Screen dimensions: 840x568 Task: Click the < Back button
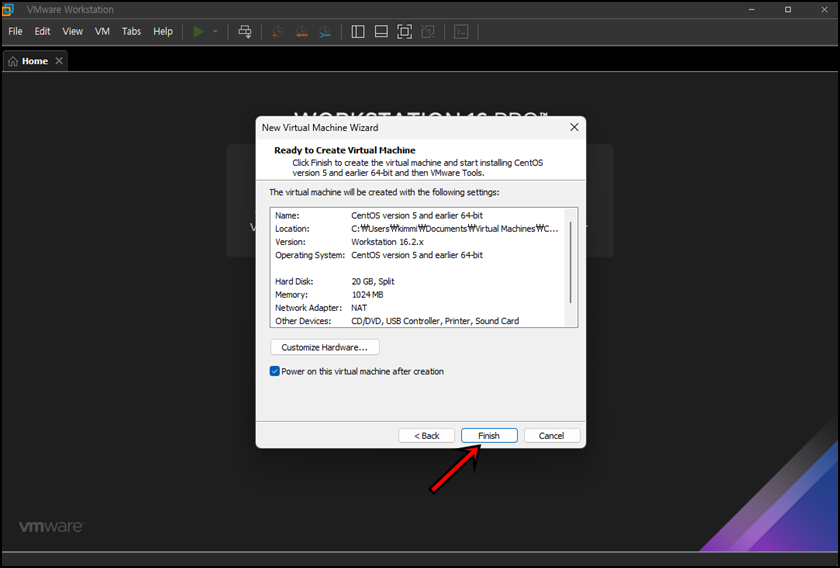(x=426, y=436)
